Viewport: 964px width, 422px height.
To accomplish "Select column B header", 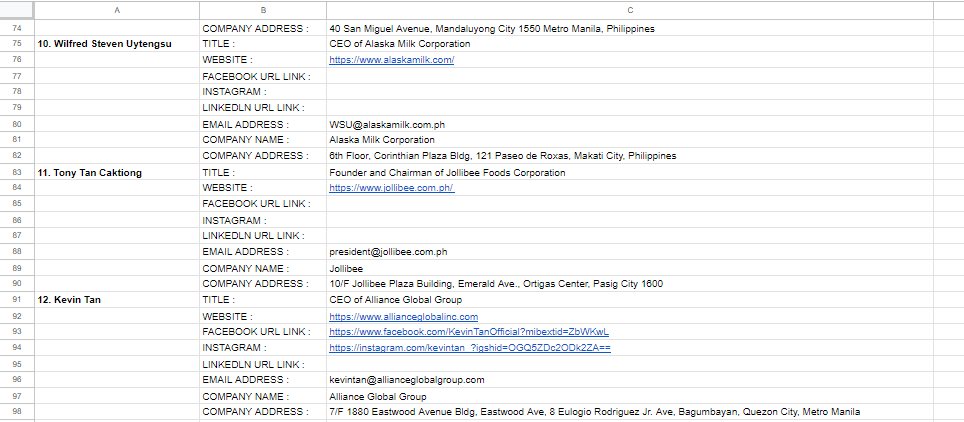I will pos(263,10).
